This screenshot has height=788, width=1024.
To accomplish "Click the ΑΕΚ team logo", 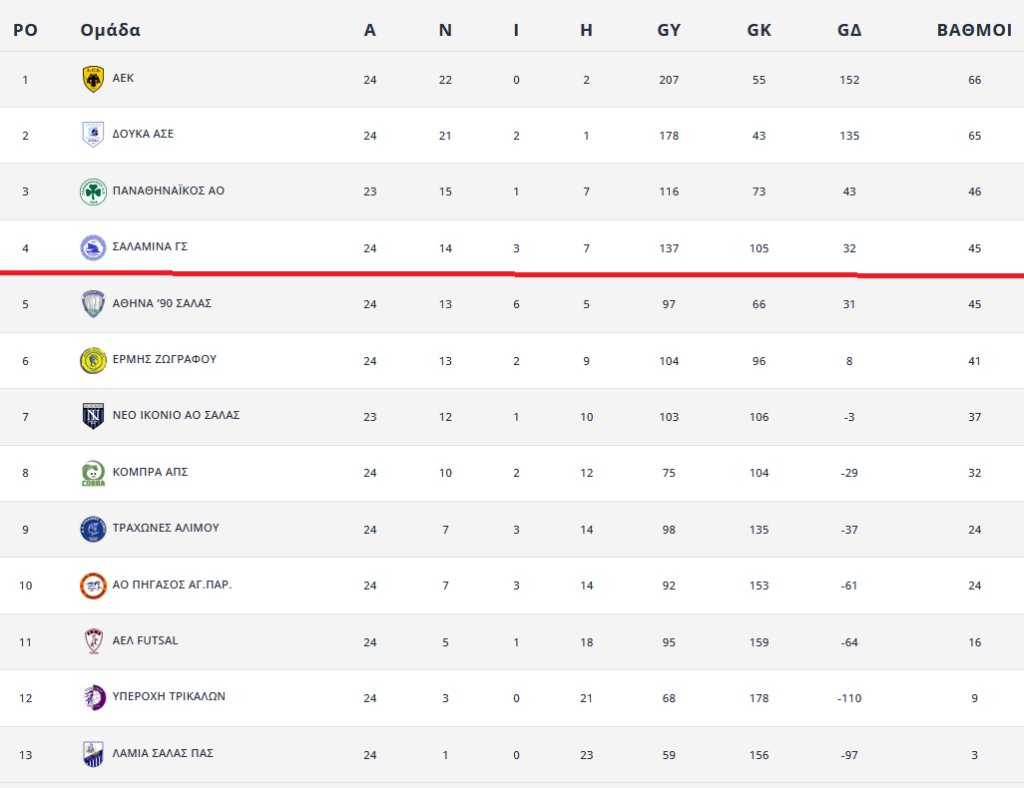I will (x=93, y=79).
